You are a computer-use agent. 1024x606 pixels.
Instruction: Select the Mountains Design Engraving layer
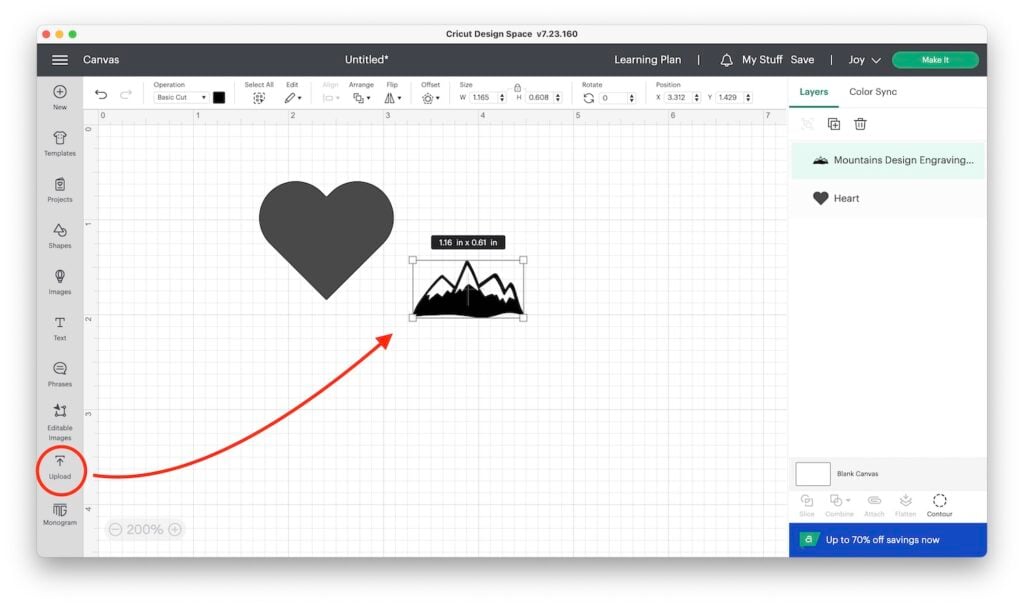point(888,160)
